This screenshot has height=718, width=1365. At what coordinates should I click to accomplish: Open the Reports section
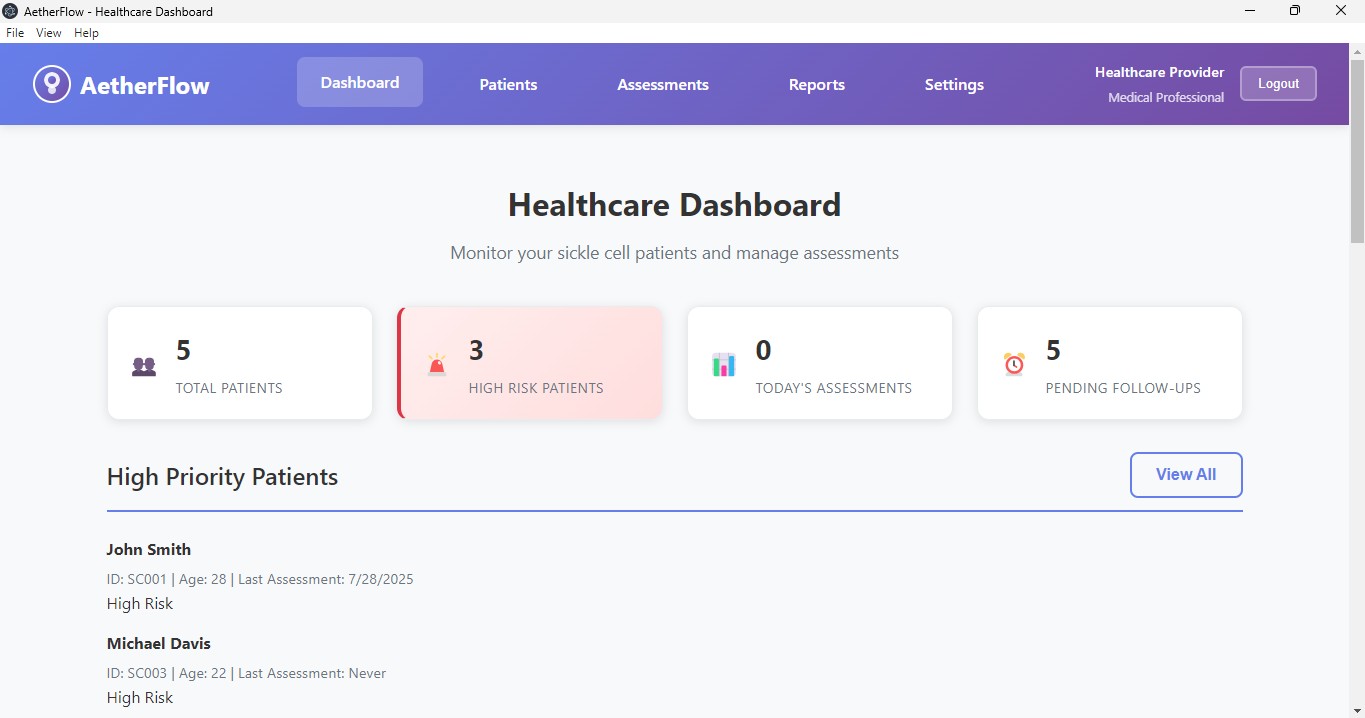(x=816, y=84)
